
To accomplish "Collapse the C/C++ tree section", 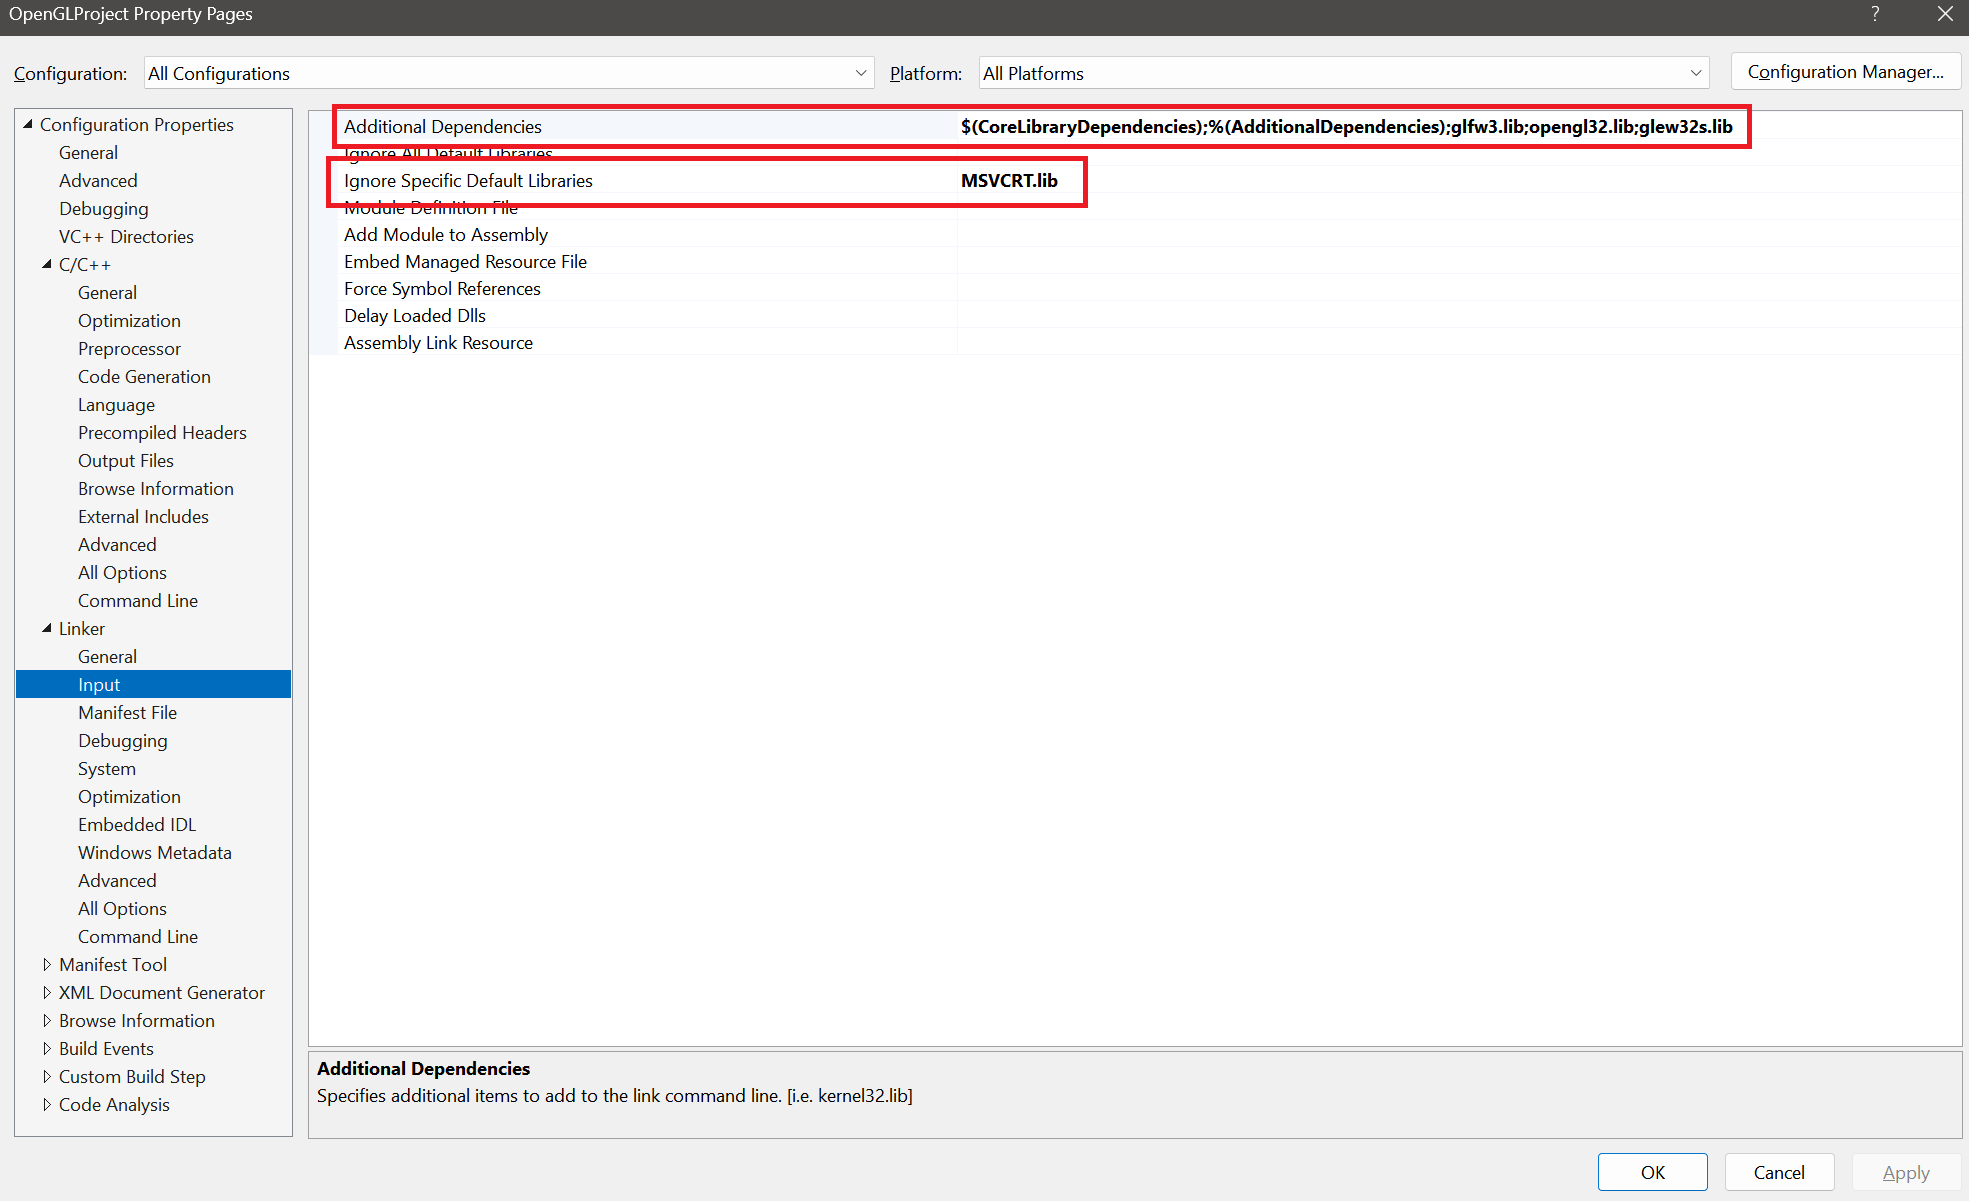I will click(x=47, y=264).
